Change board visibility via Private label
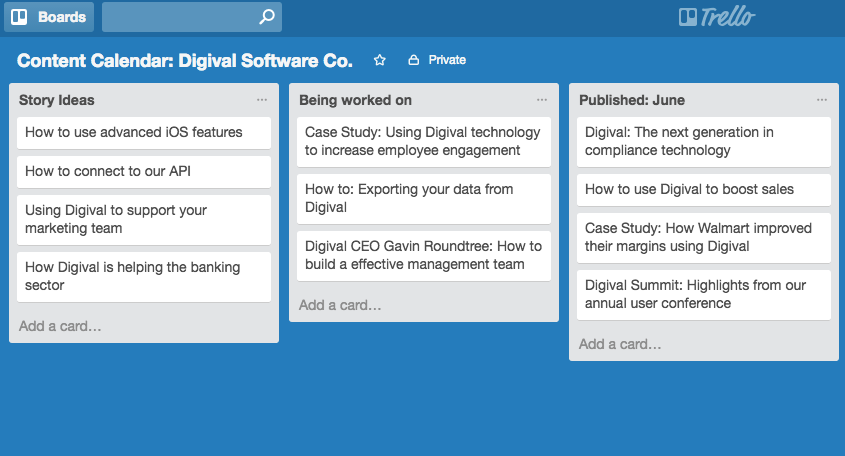The height and width of the screenshot is (456, 845). click(447, 60)
